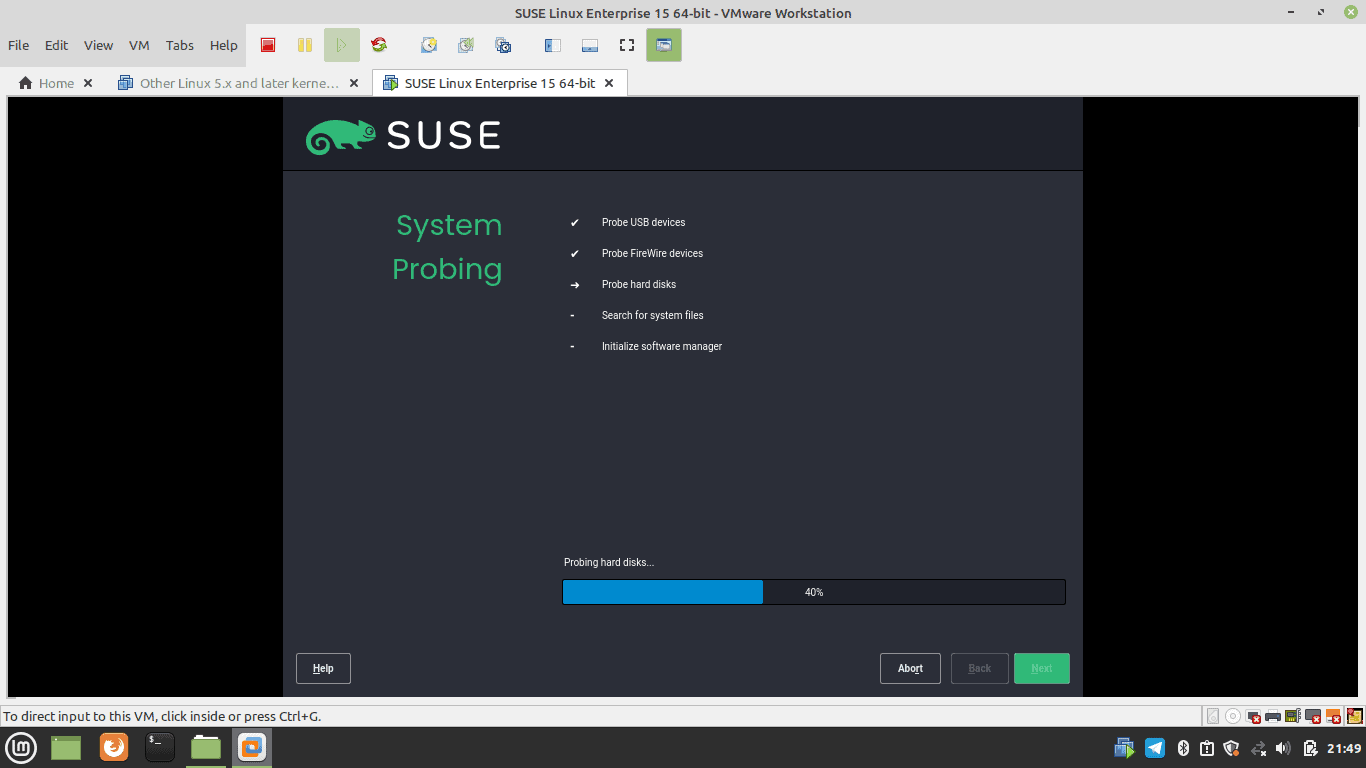Click the SUSE chameleon logo
Viewport: 1366px width, 768px height.
340,137
